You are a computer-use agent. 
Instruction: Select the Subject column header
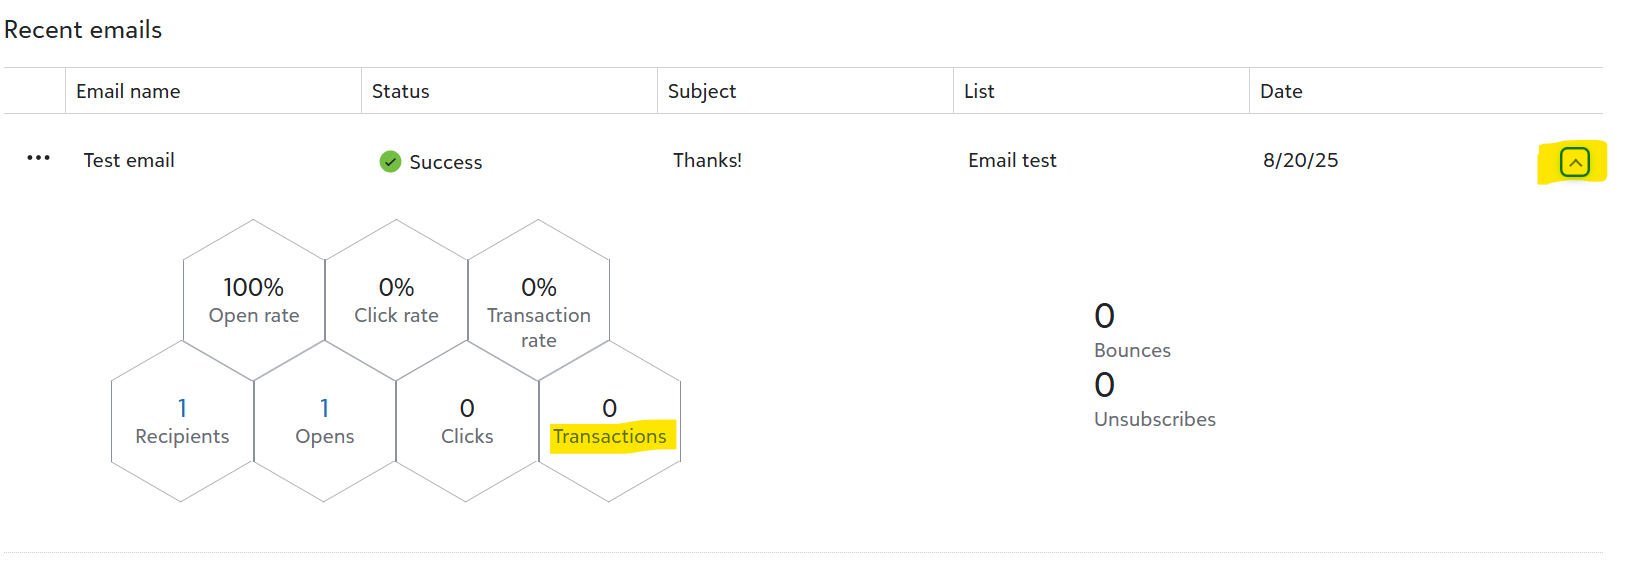[701, 91]
